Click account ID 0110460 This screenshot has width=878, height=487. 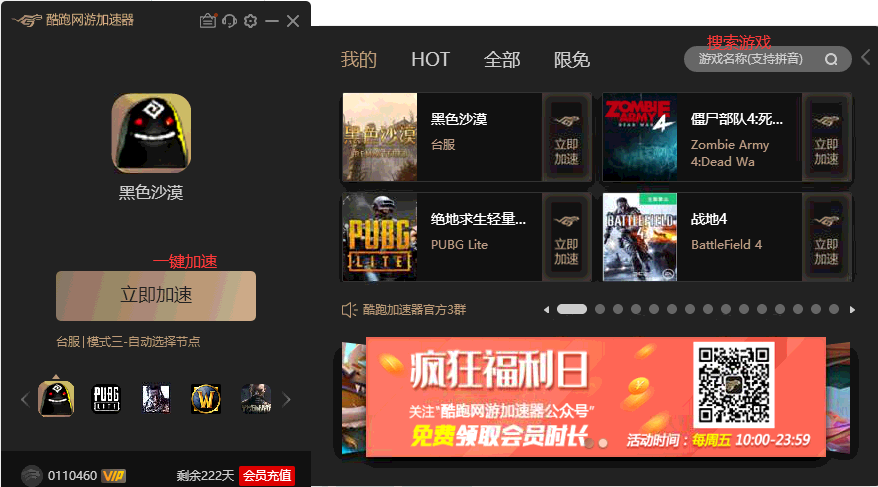tap(72, 476)
